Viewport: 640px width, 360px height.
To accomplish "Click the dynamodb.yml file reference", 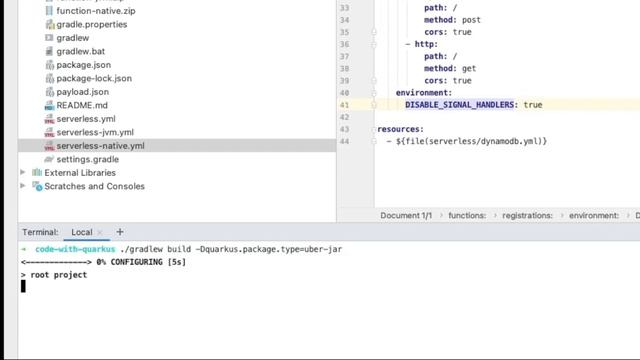I will [471, 141].
